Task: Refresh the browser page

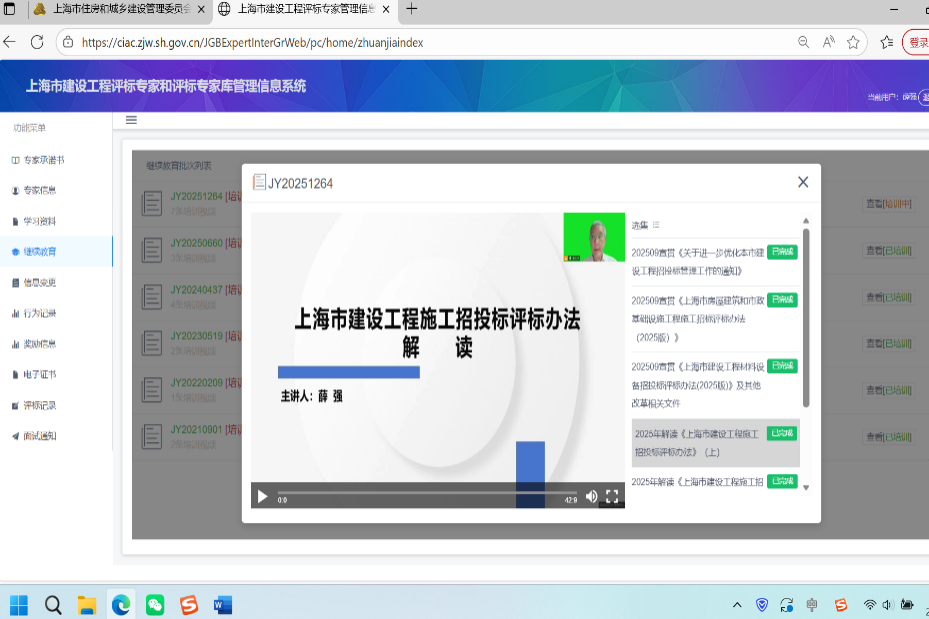Action: tap(37, 42)
